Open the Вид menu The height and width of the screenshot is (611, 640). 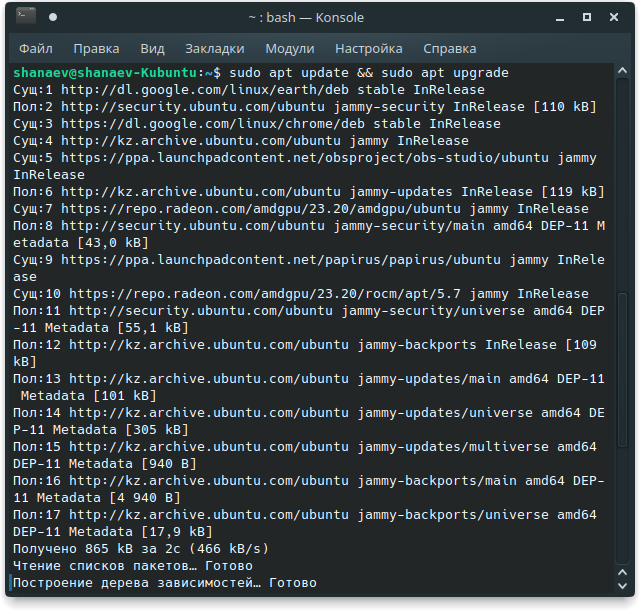tap(152, 49)
